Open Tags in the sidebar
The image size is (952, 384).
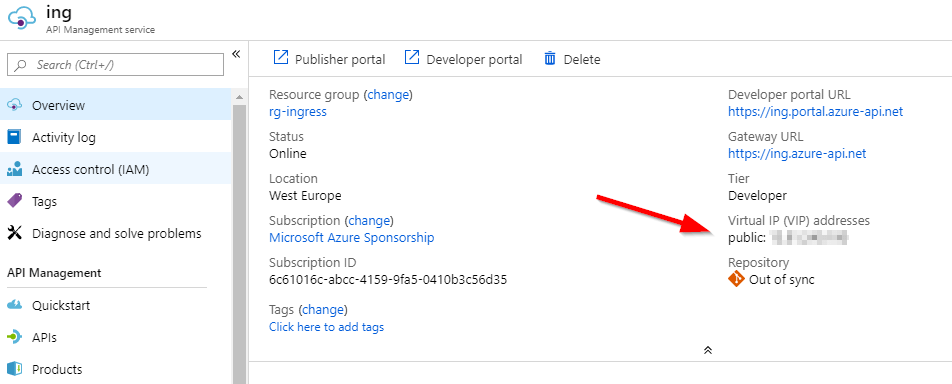point(115,201)
